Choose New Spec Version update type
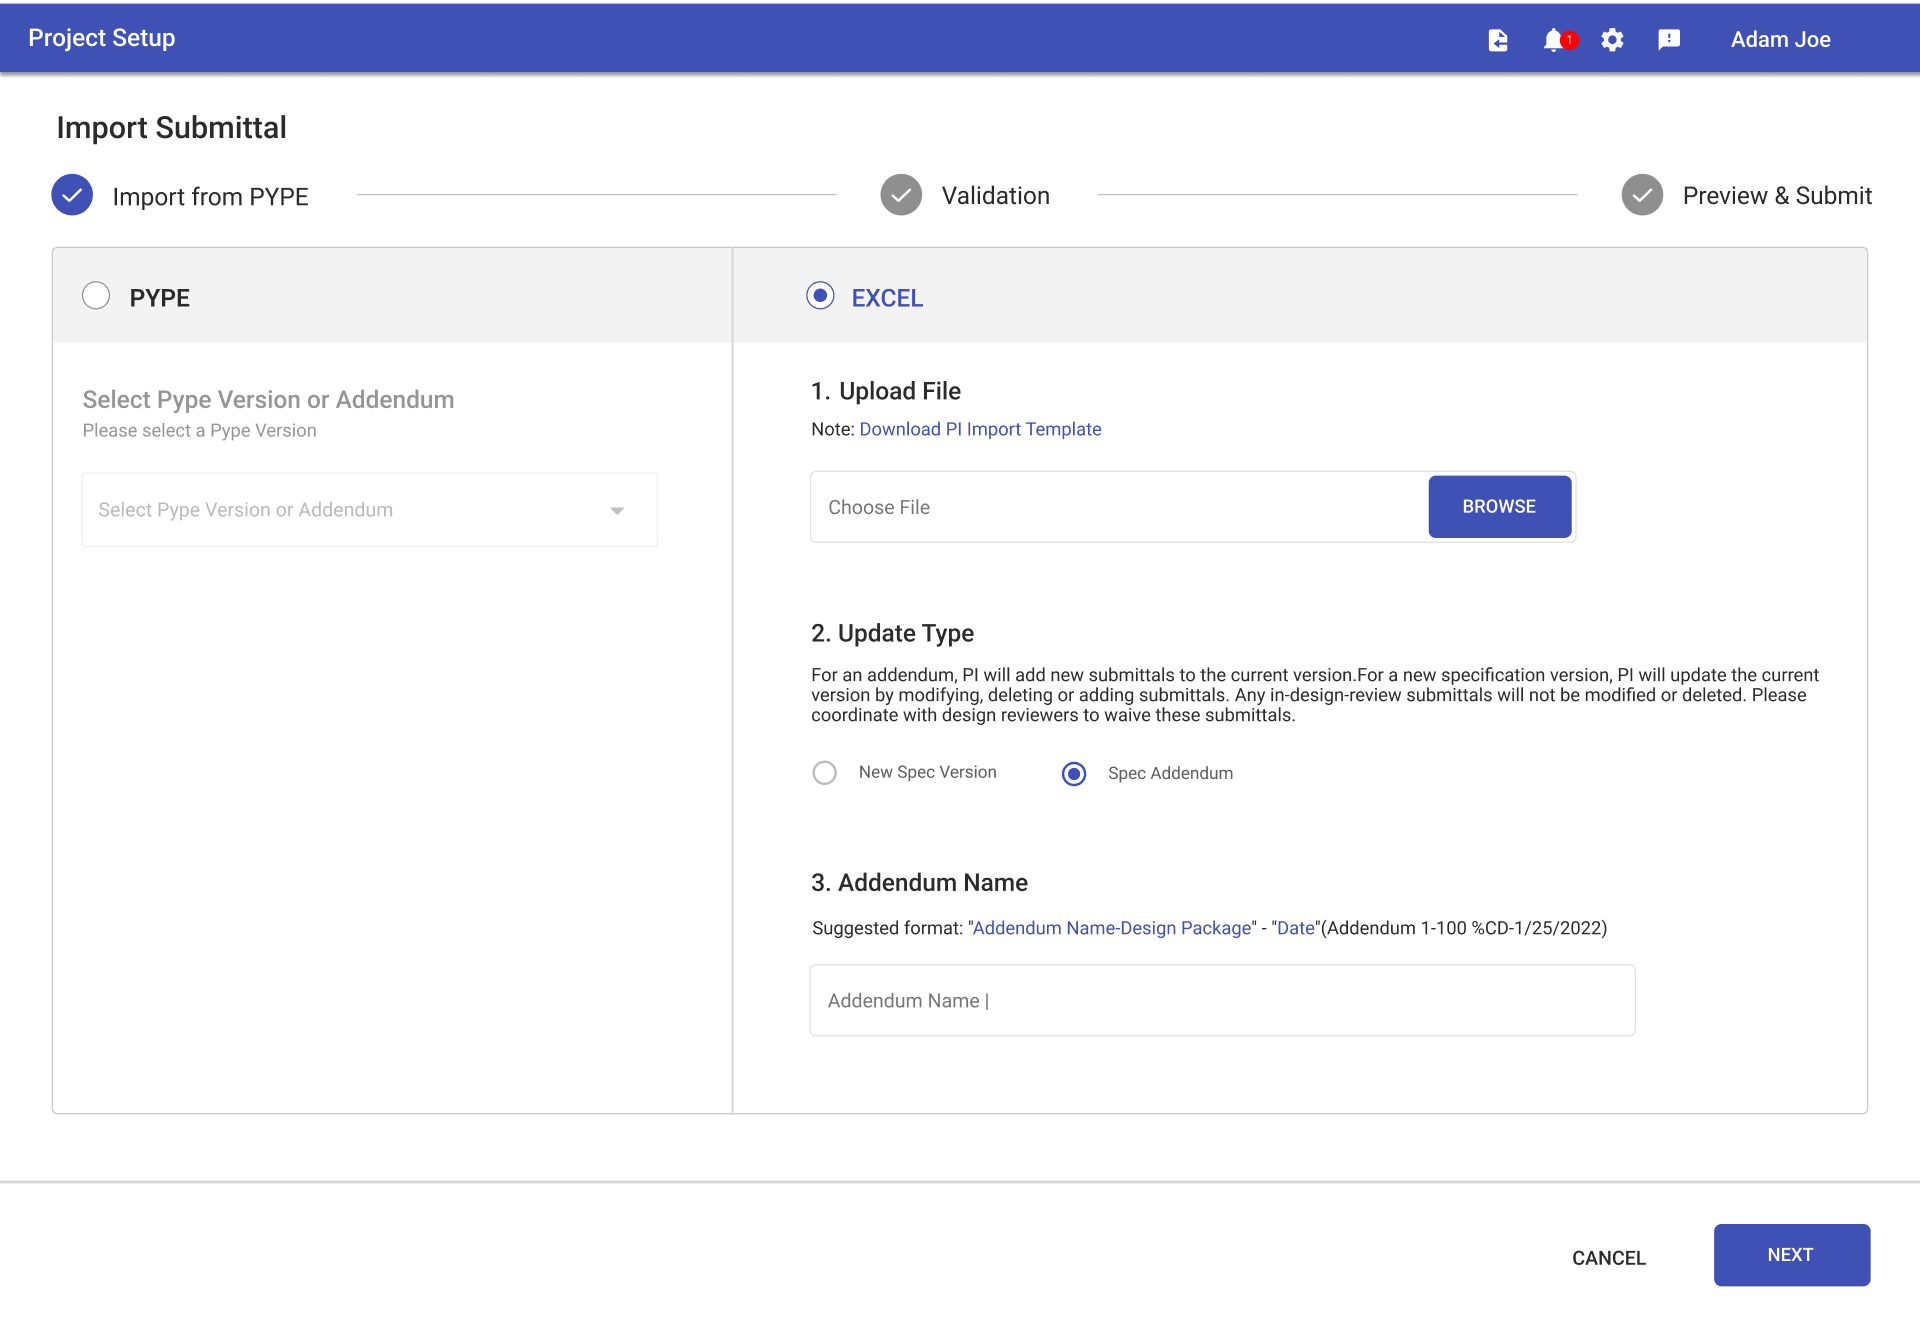 tap(825, 772)
